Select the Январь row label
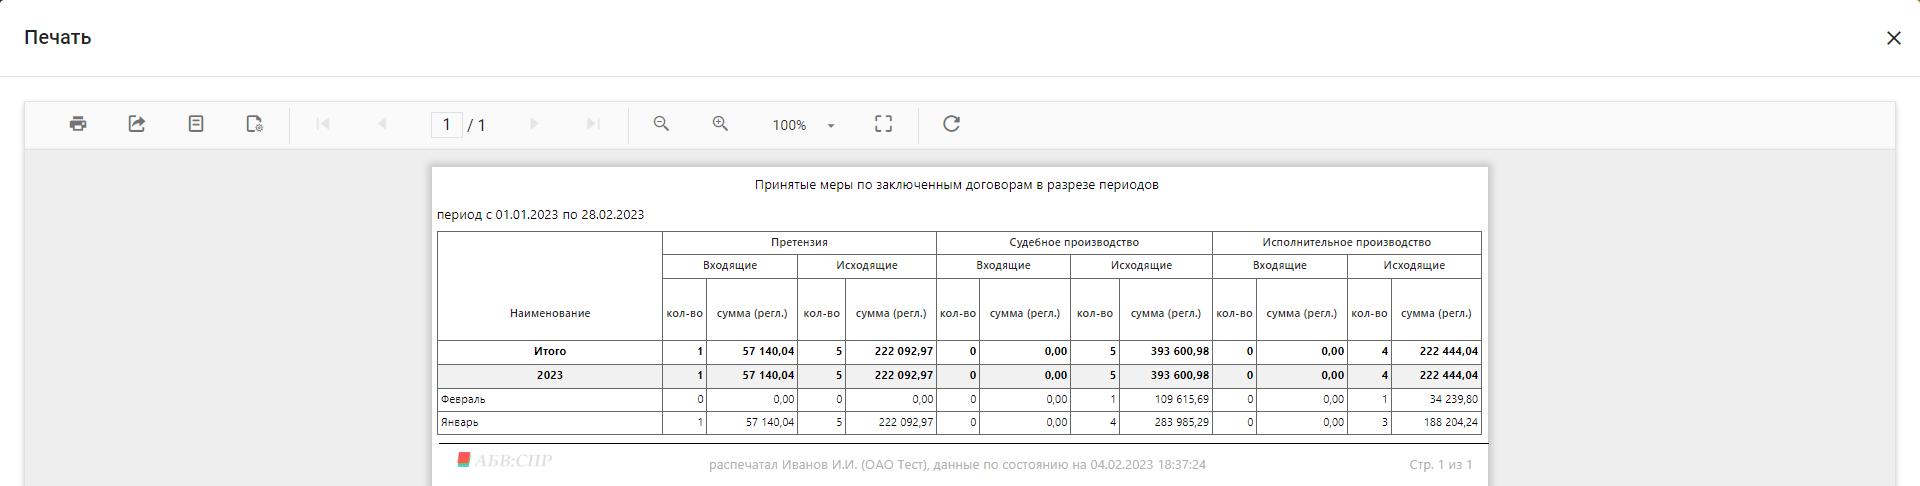Screen dimensions: 1920x486 click(x=460, y=422)
